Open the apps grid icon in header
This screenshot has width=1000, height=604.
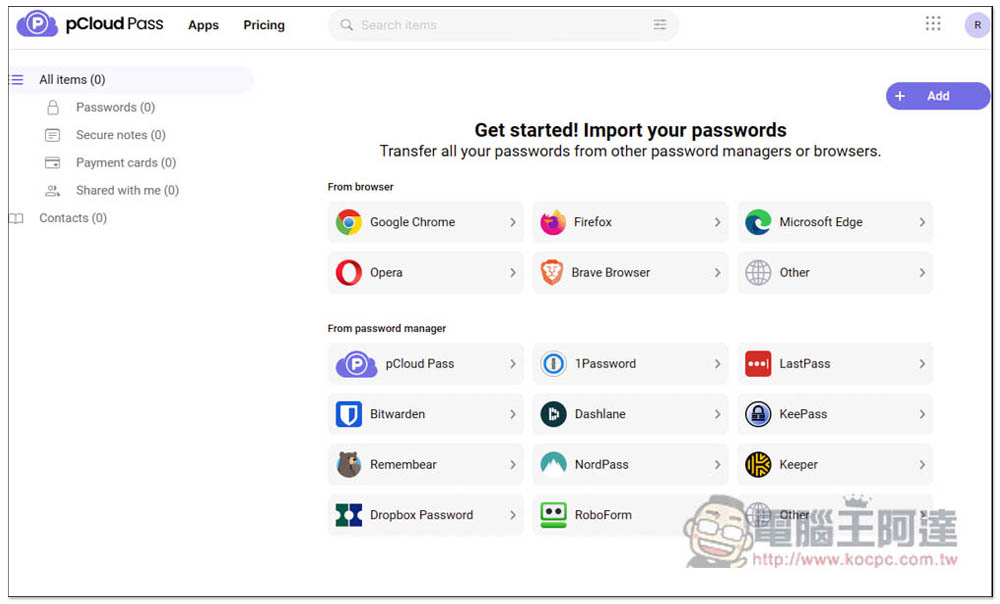click(932, 24)
